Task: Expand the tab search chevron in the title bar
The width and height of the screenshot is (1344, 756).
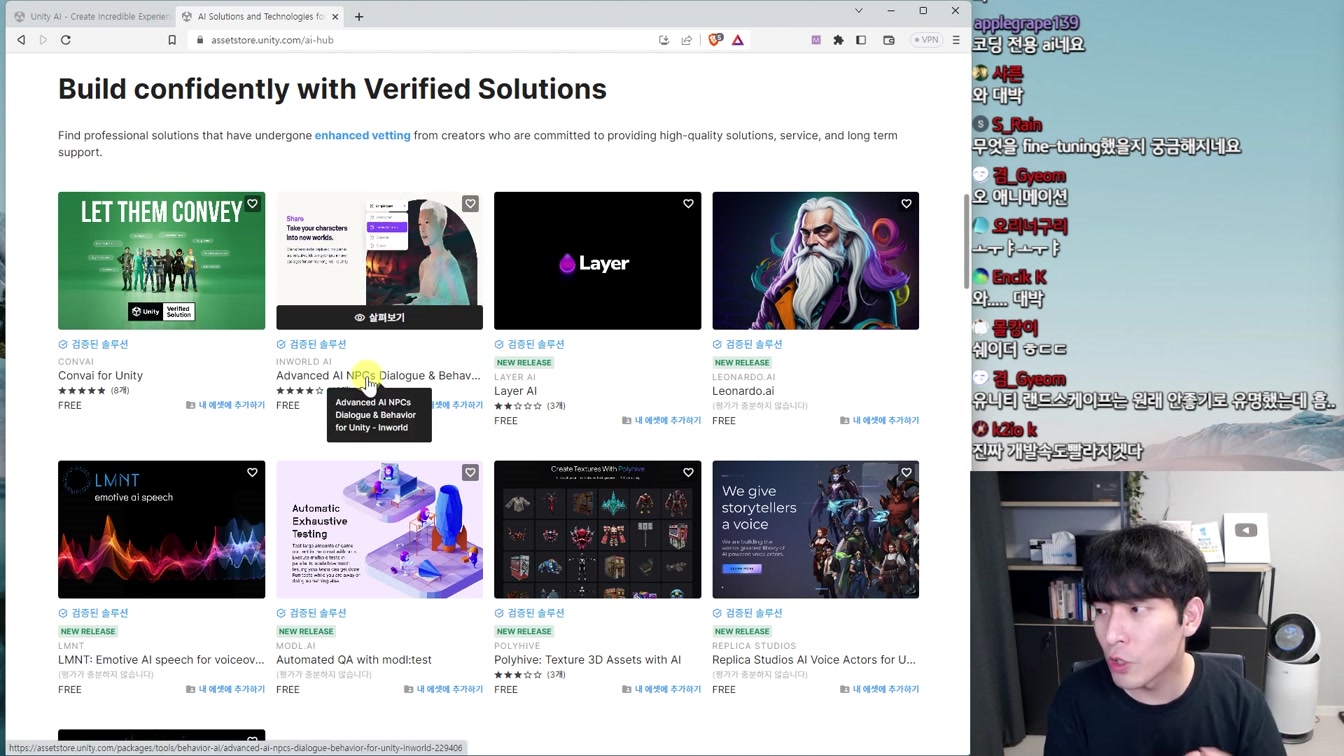Action: [858, 11]
